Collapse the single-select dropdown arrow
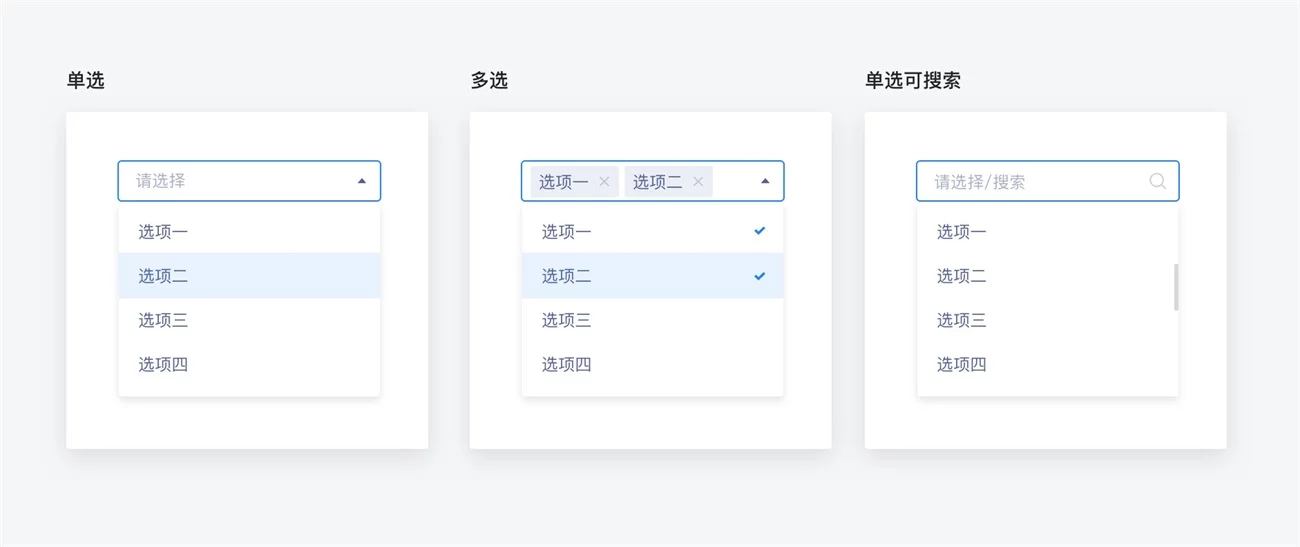This screenshot has width=1300, height=547. click(x=361, y=181)
